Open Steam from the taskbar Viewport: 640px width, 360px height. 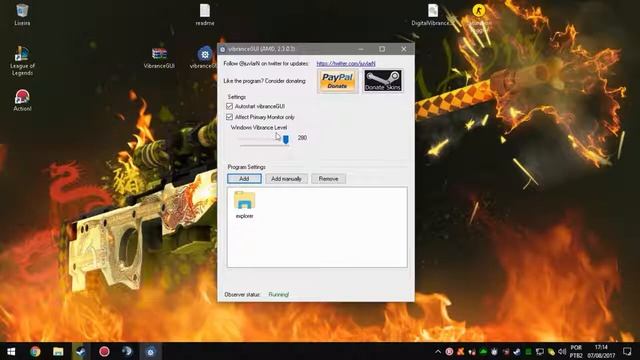[81, 351]
